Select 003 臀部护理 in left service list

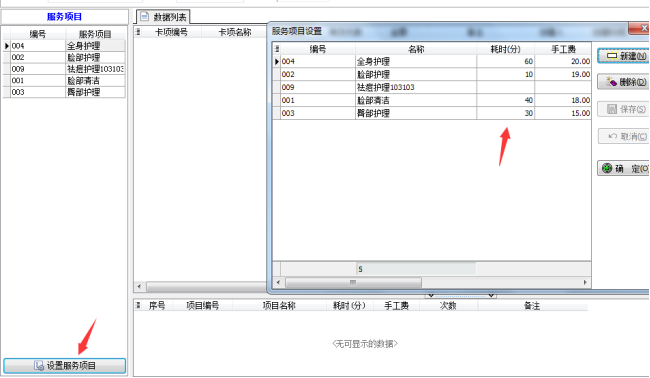[64, 92]
